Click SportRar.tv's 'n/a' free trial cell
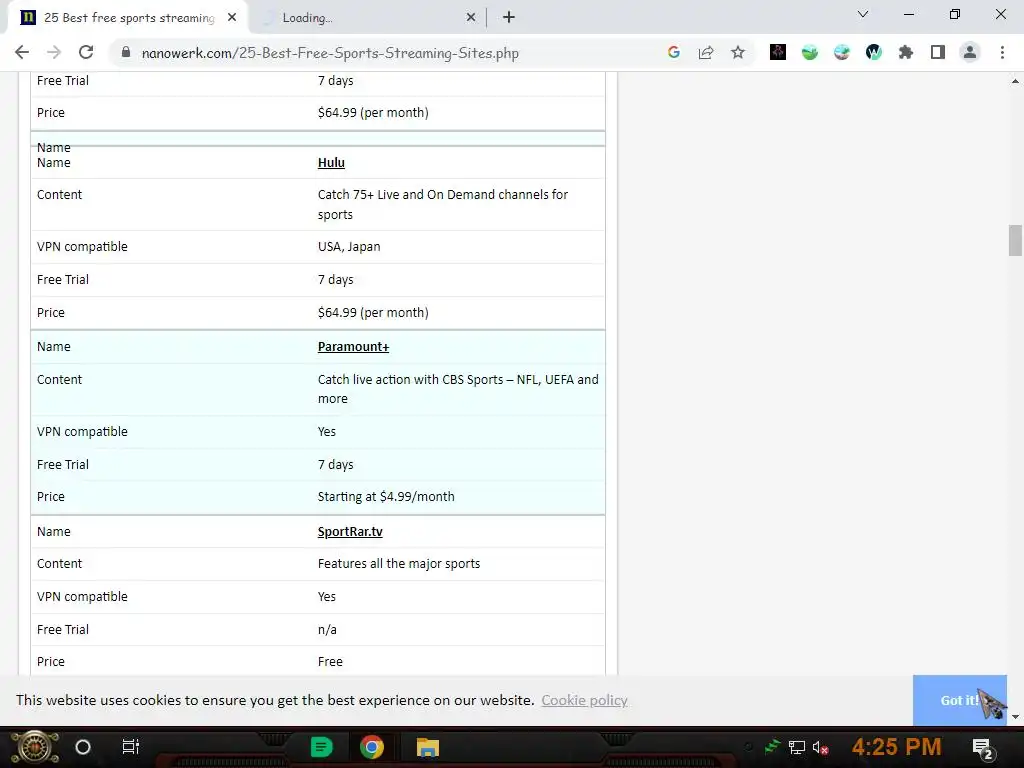This screenshot has width=1024, height=768. (x=327, y=630)
